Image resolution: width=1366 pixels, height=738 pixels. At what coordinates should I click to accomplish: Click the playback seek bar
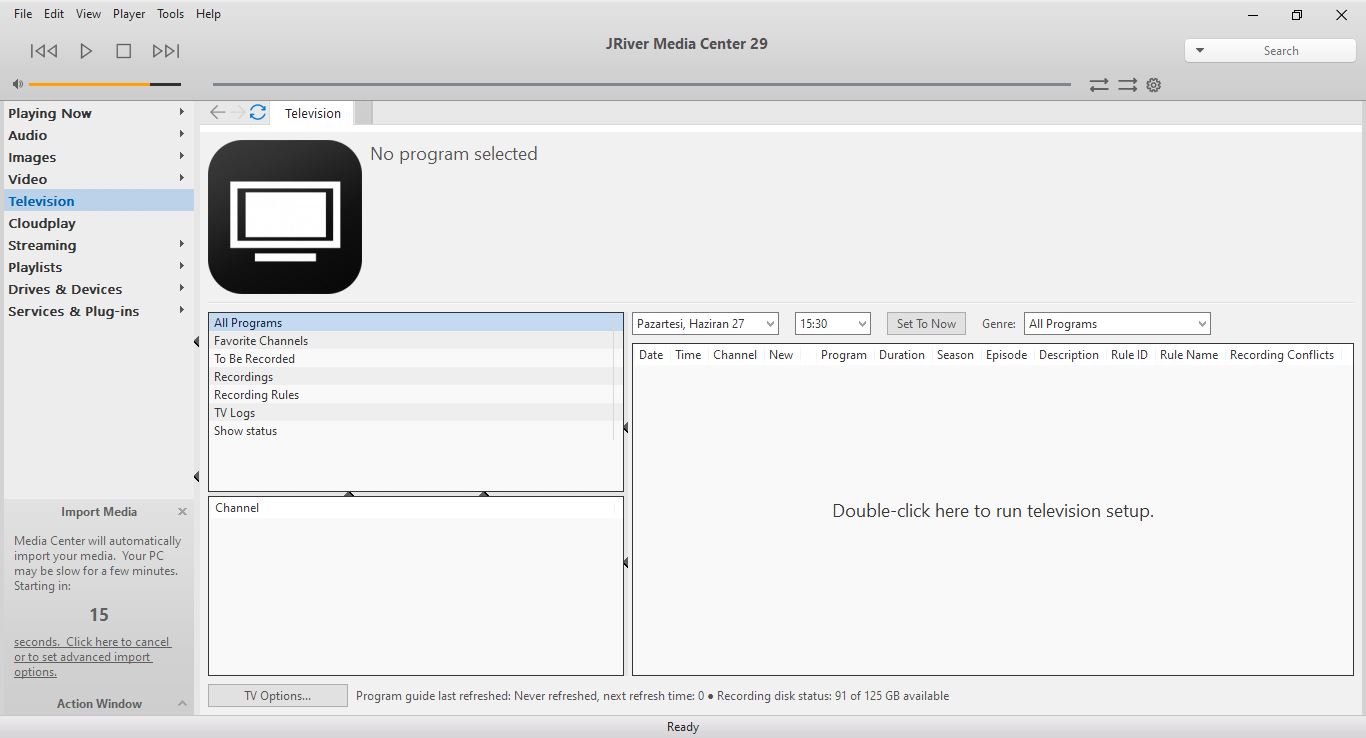pyautogui.click(x=641, y=85)
